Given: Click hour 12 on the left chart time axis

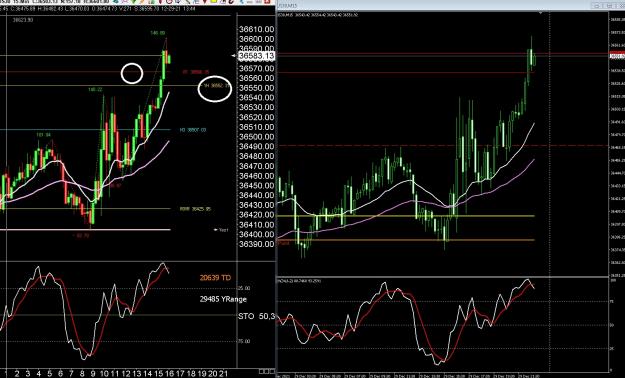Looking at the screenshot, I should point(126,374).
